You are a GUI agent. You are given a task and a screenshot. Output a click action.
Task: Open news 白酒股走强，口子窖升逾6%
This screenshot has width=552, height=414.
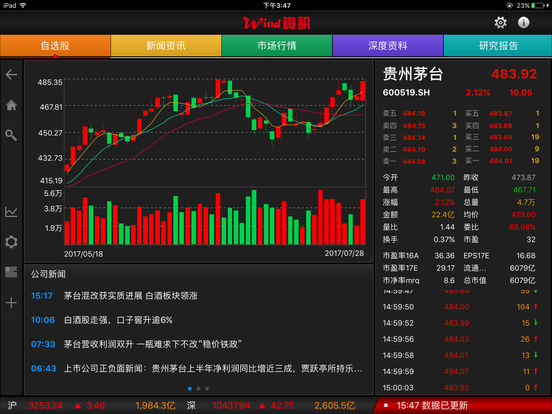[x=118, y=320]
